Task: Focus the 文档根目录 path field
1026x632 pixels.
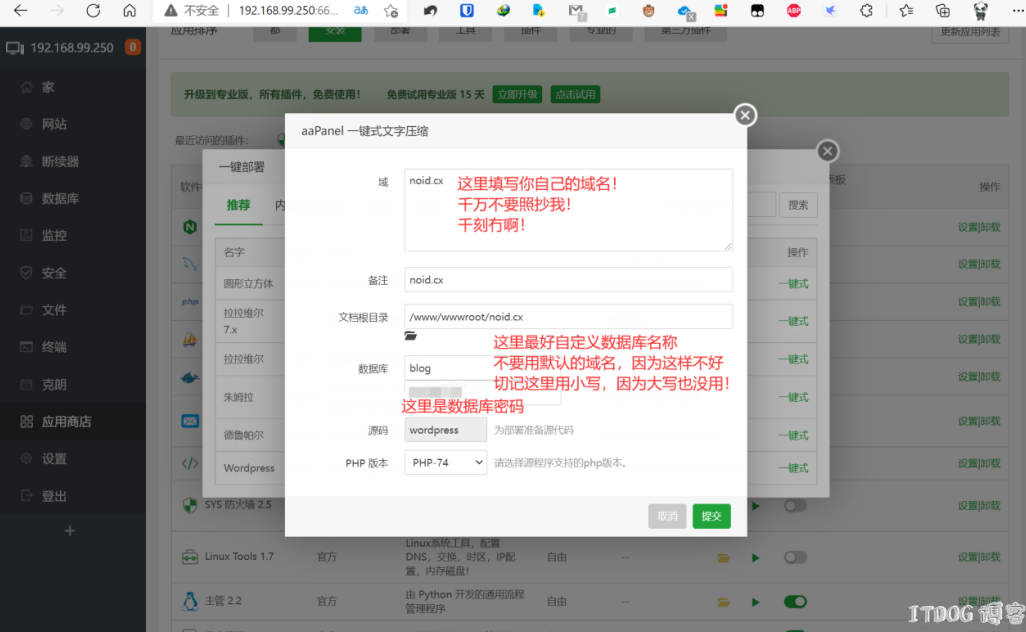Action: (568, 317)
